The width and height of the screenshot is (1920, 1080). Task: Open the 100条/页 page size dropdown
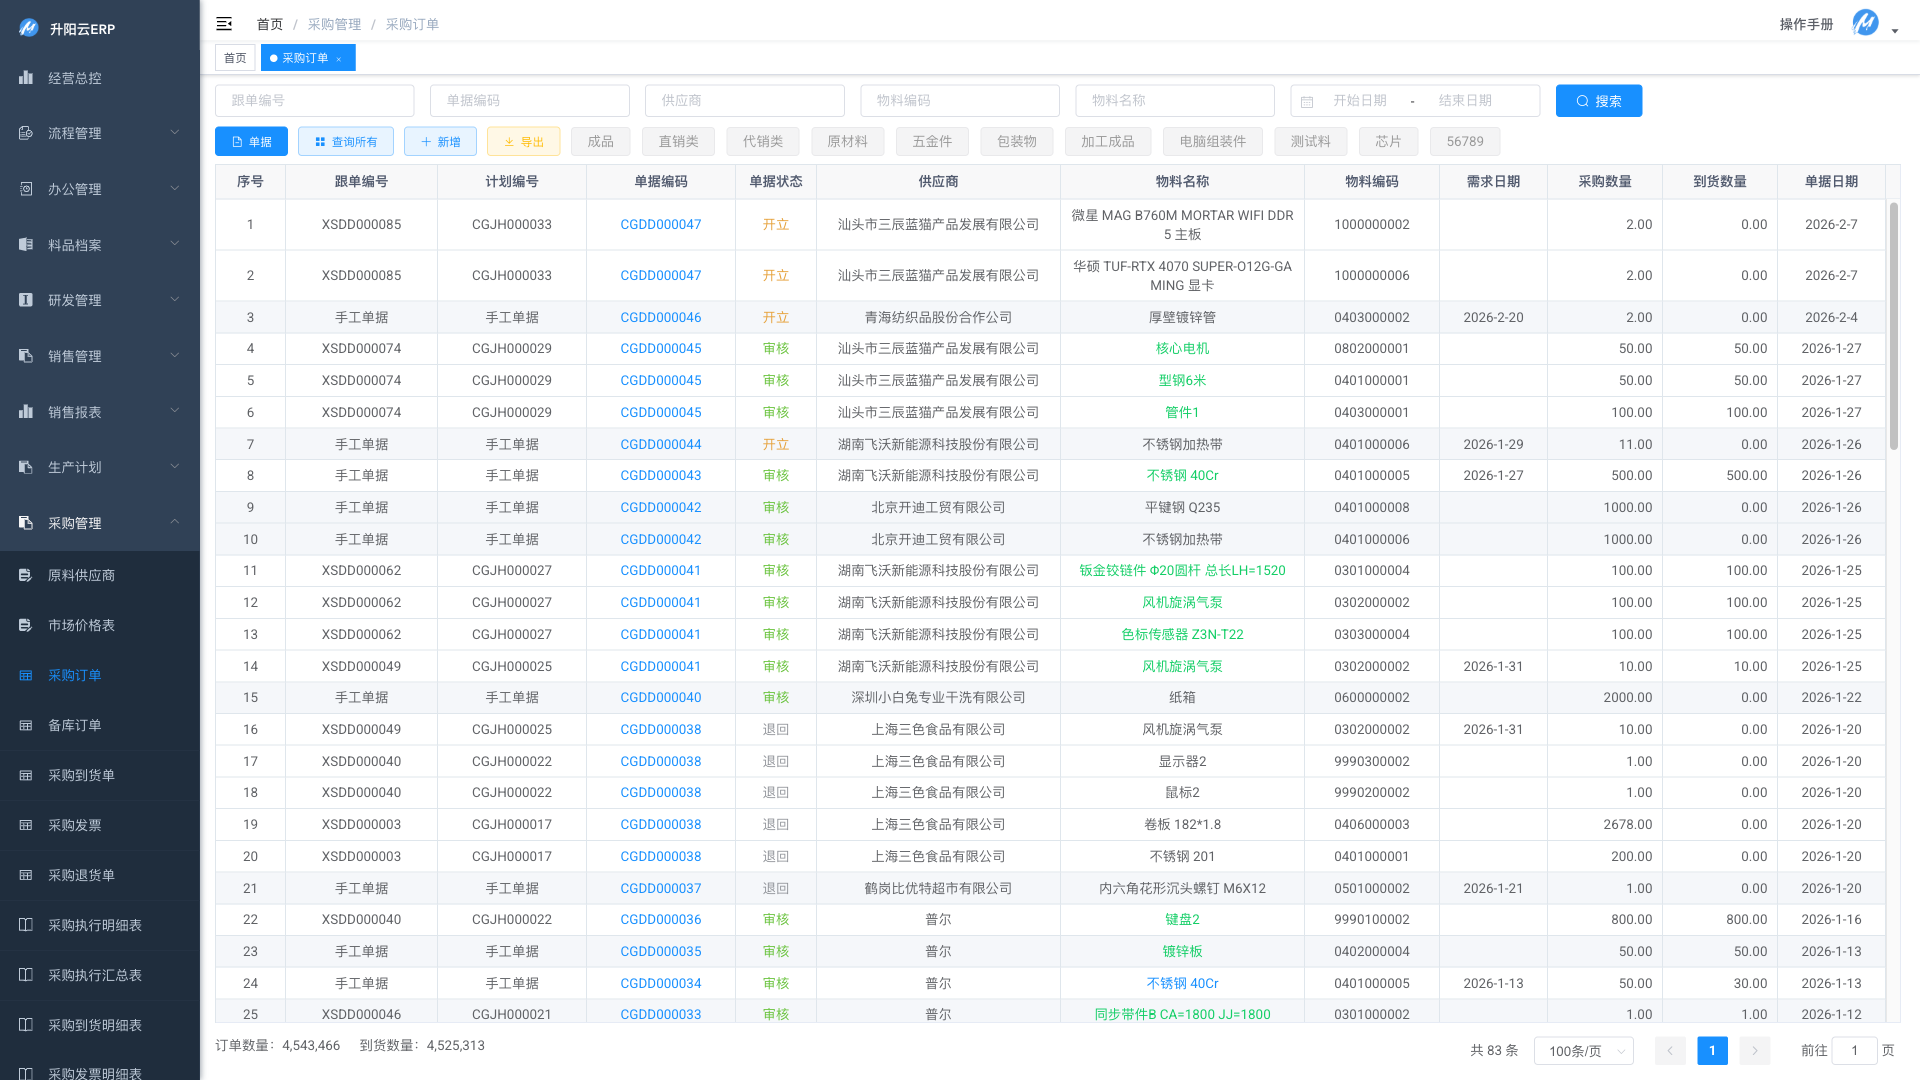click(1583, 1050)
